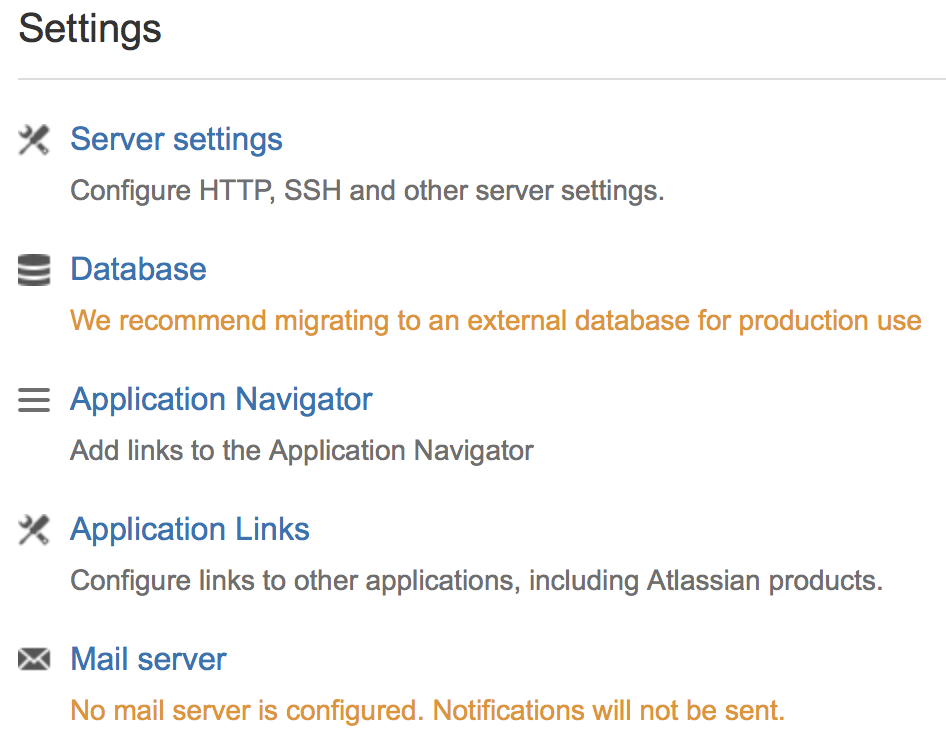Click the Settings page heading

tap(90, 29)
